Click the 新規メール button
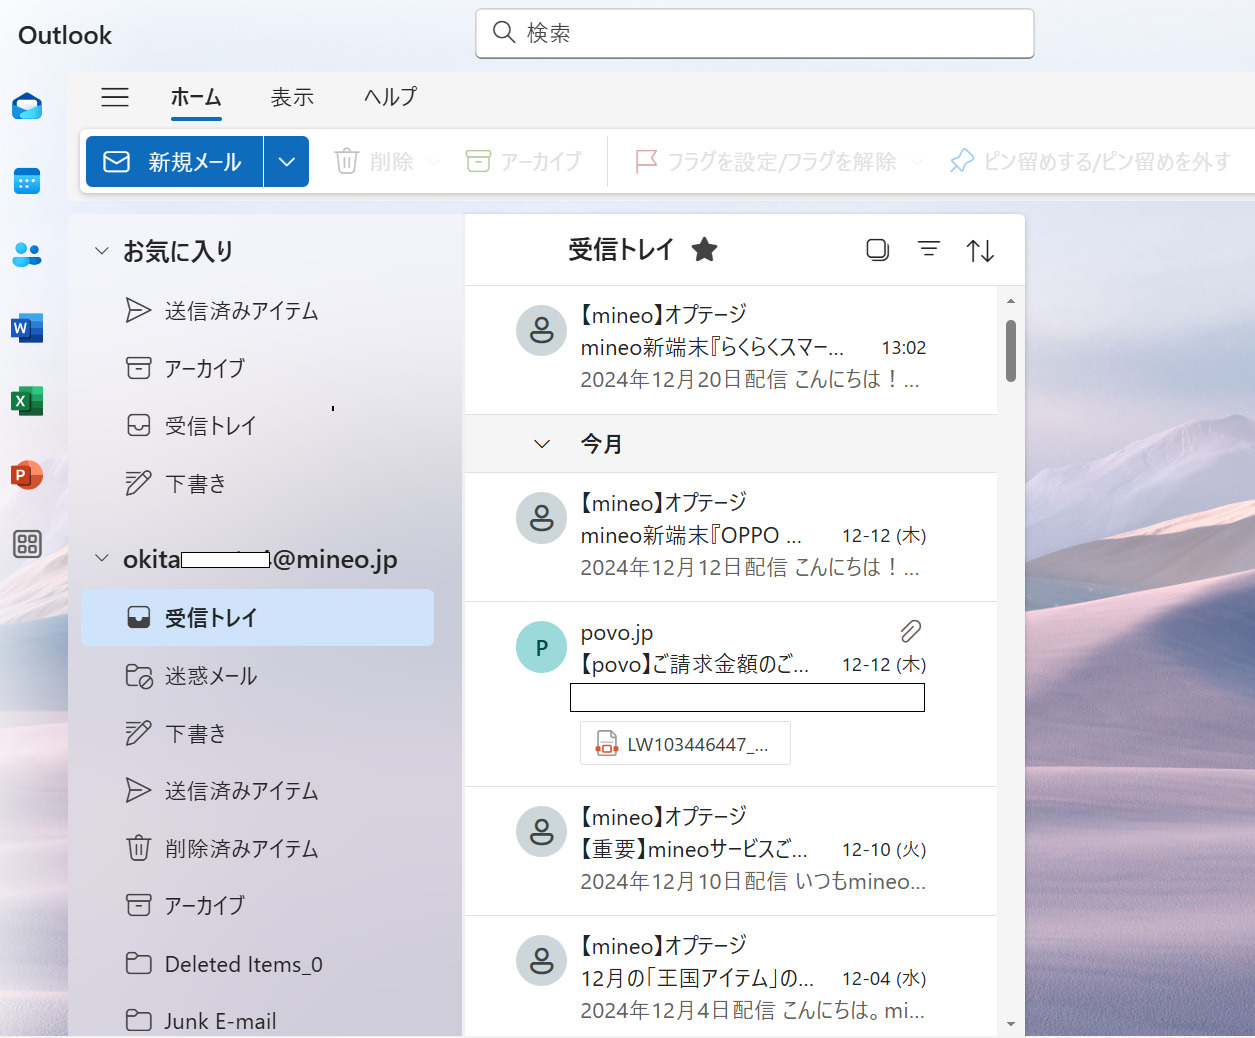Image resolution: width=1255 pixels, height=1038 pixels. click(x=175, y=162)
